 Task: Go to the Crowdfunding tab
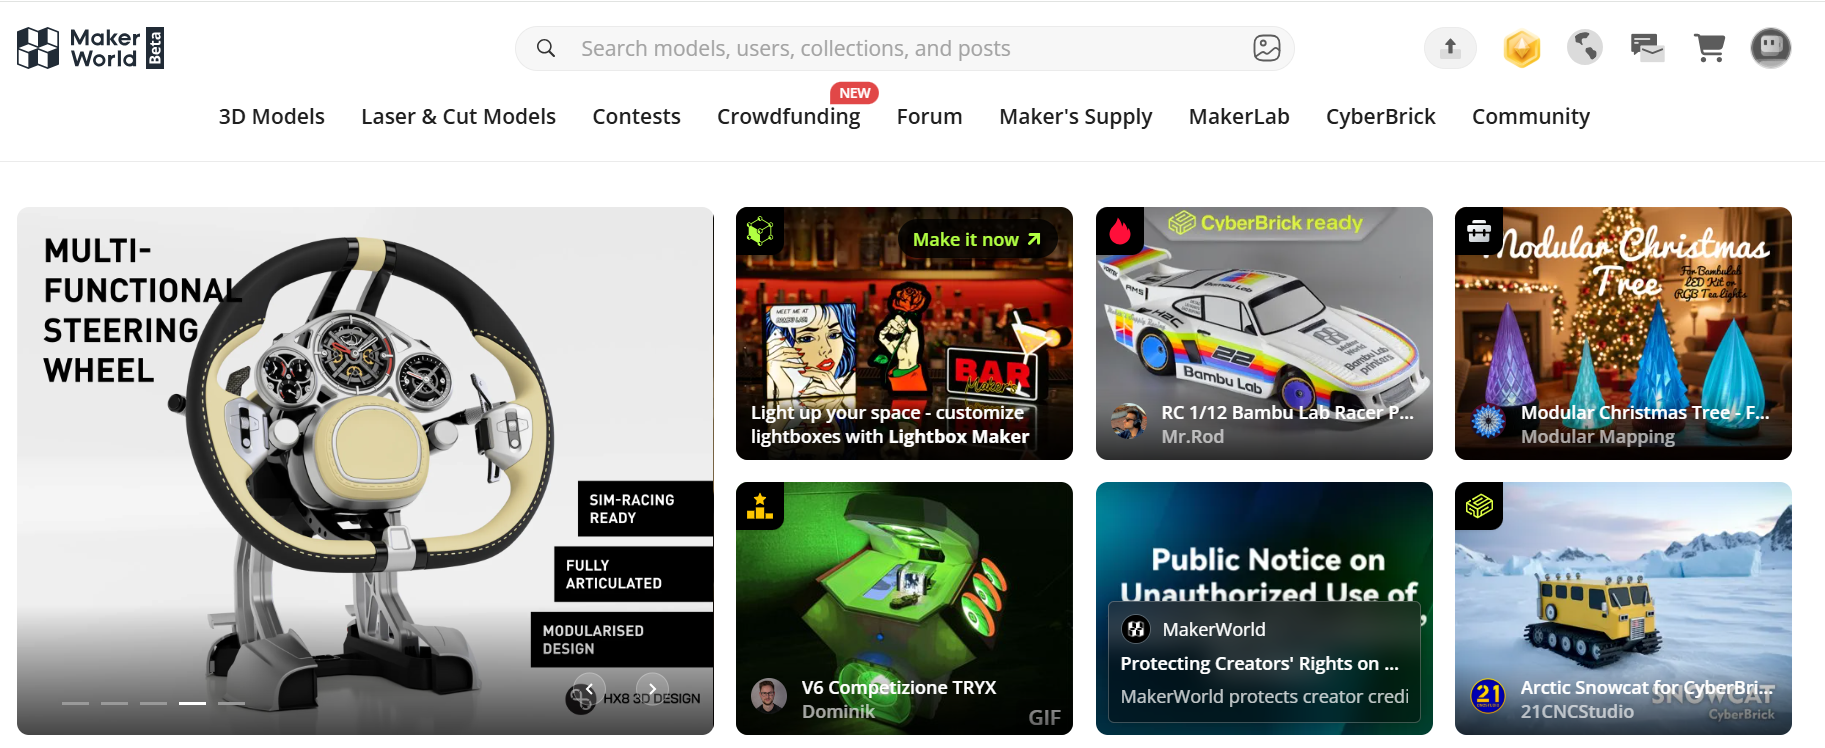[788, 116]
